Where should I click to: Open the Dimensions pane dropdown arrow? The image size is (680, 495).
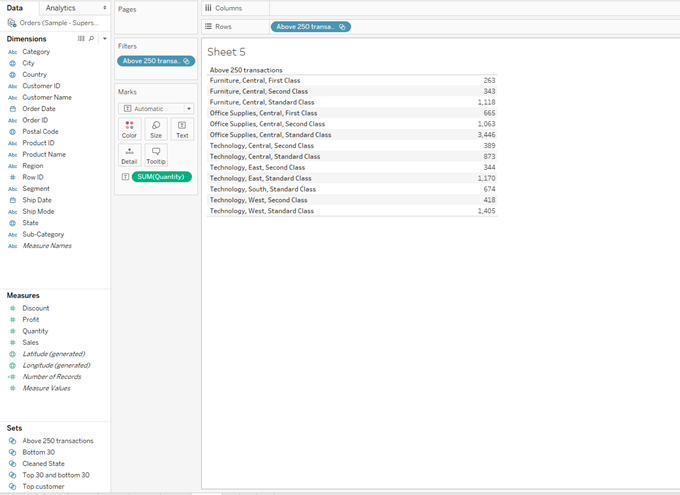click(x=105, y=39)
